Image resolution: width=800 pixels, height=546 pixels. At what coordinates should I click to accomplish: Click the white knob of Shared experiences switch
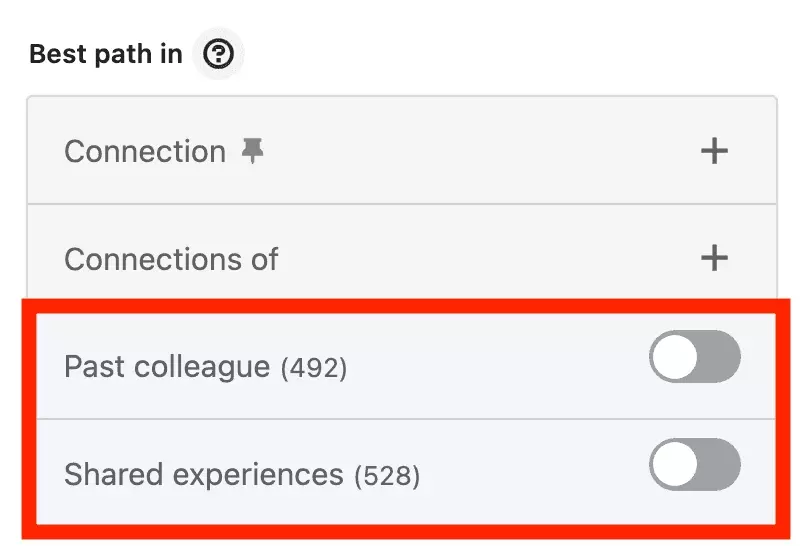pos(675,464)
